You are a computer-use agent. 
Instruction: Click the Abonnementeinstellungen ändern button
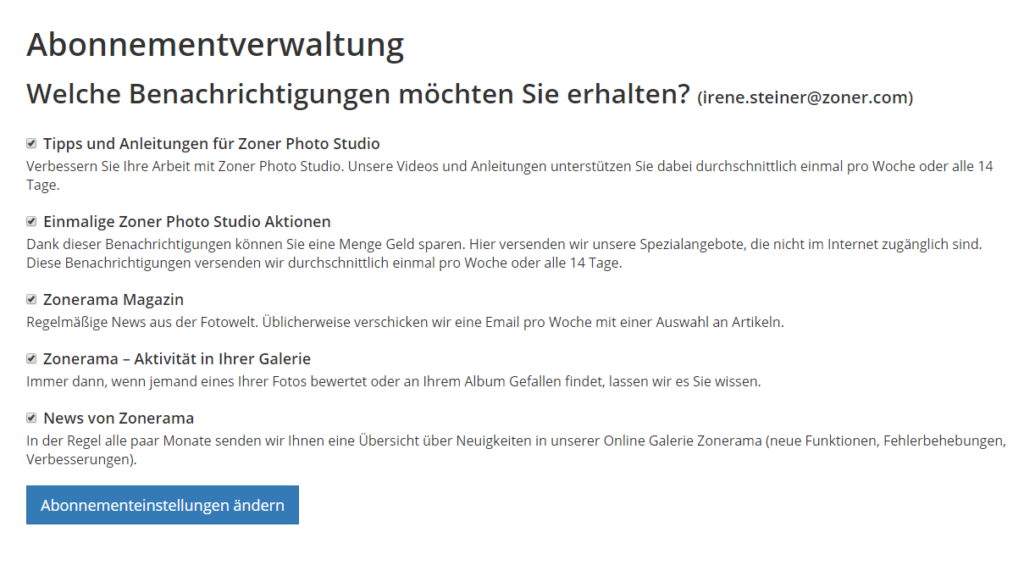[163, 505]
